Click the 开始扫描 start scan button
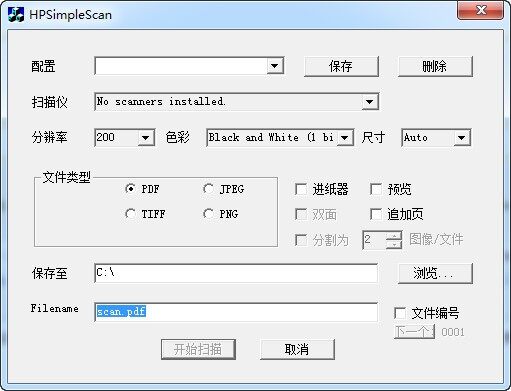The width and height of the screenshot is (511, 391). point(198,349)
